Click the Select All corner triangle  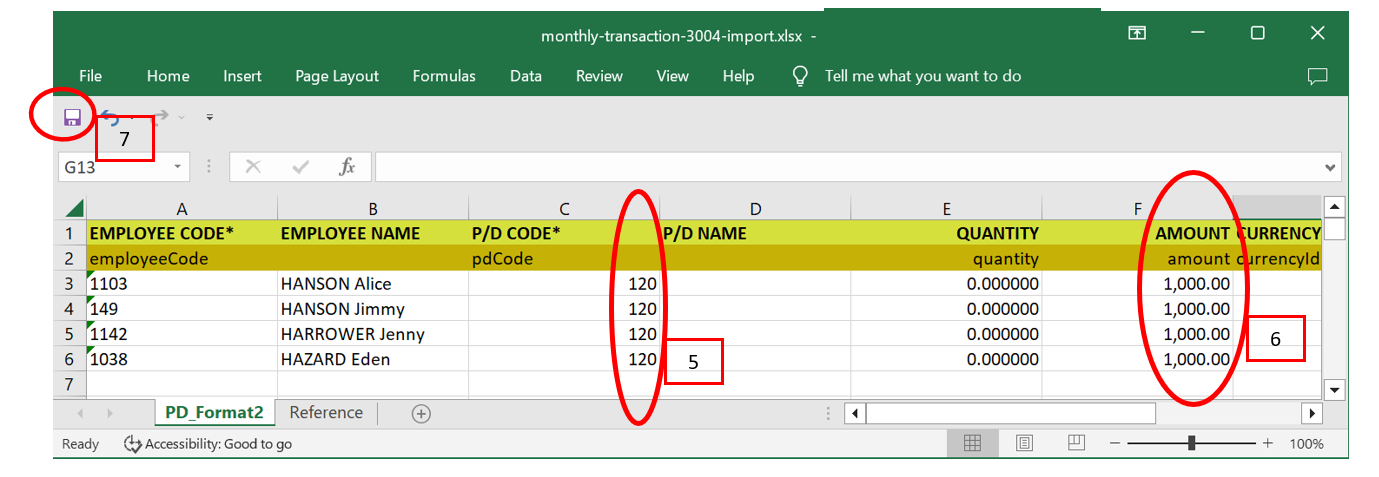[x=74, y=209]
